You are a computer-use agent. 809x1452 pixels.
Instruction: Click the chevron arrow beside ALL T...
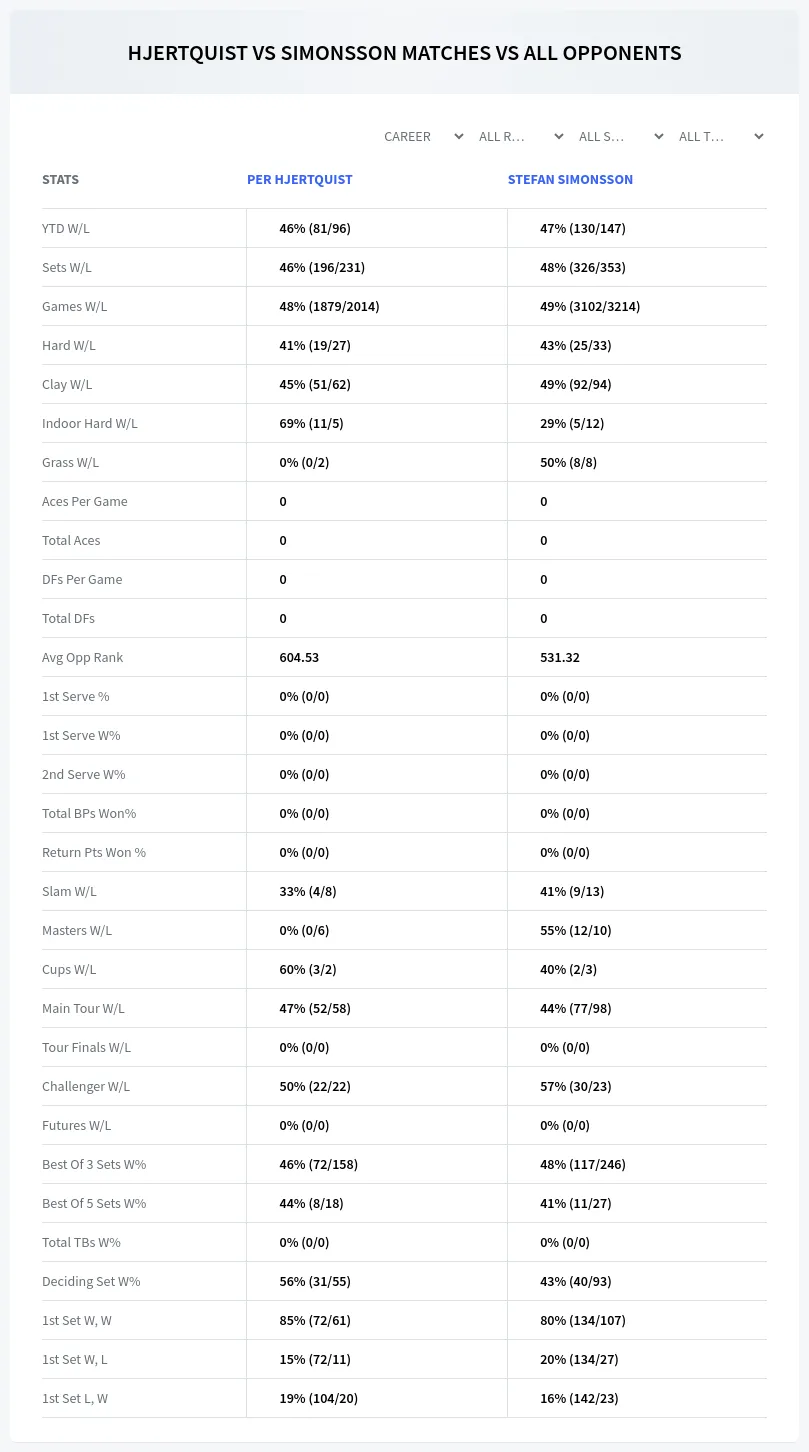(x=759, y=136)
